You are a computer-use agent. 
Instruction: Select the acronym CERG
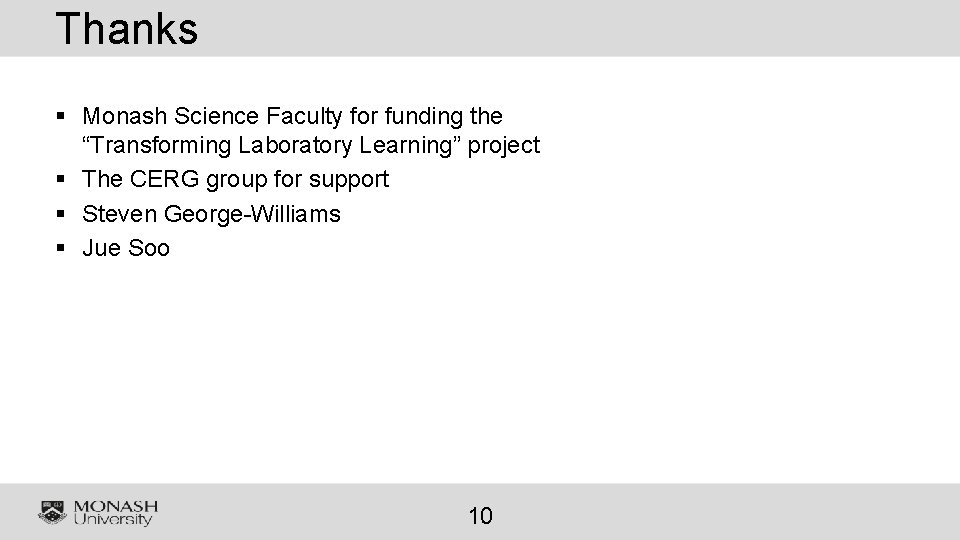164,179
